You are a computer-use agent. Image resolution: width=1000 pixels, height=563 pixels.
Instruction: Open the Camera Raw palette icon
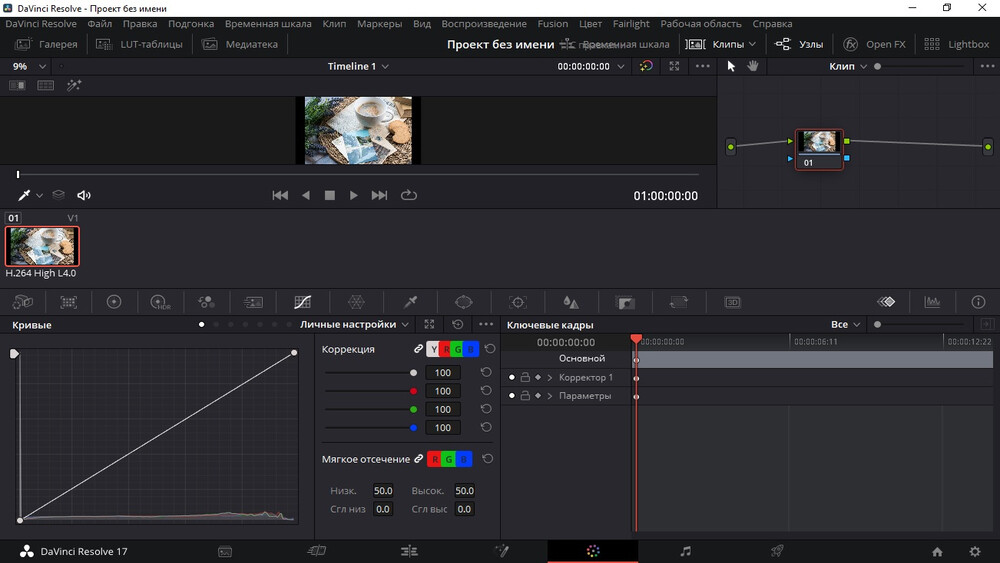pyautogui.click(x=22, y=302)
